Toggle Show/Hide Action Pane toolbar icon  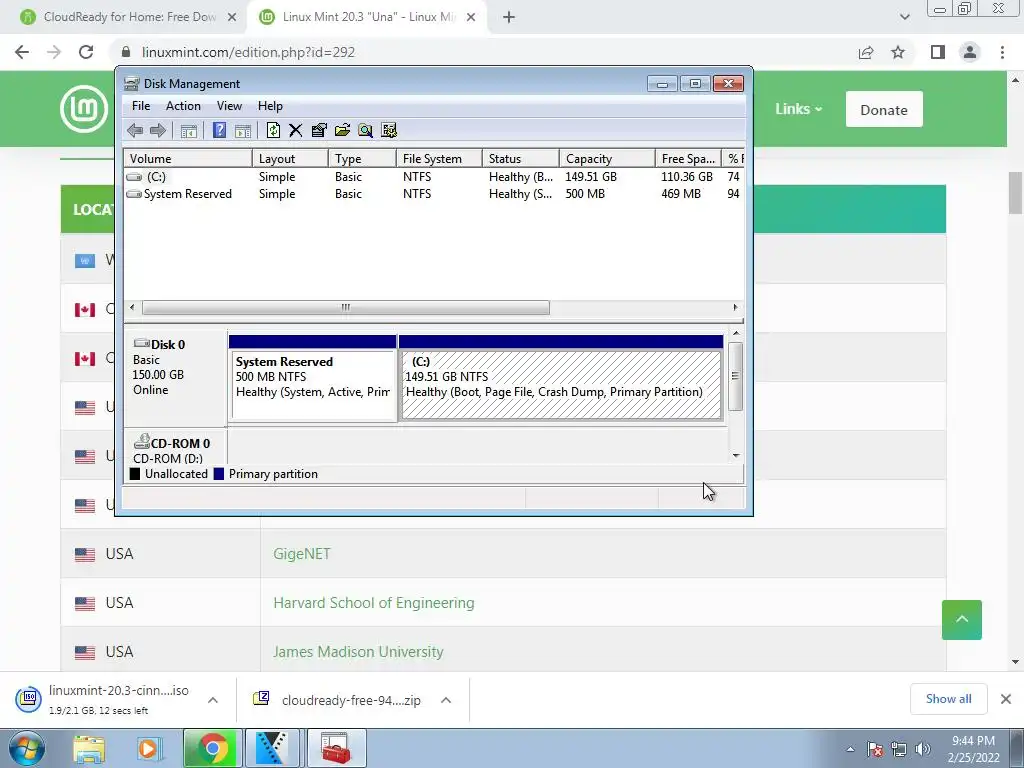pos(243,131)
